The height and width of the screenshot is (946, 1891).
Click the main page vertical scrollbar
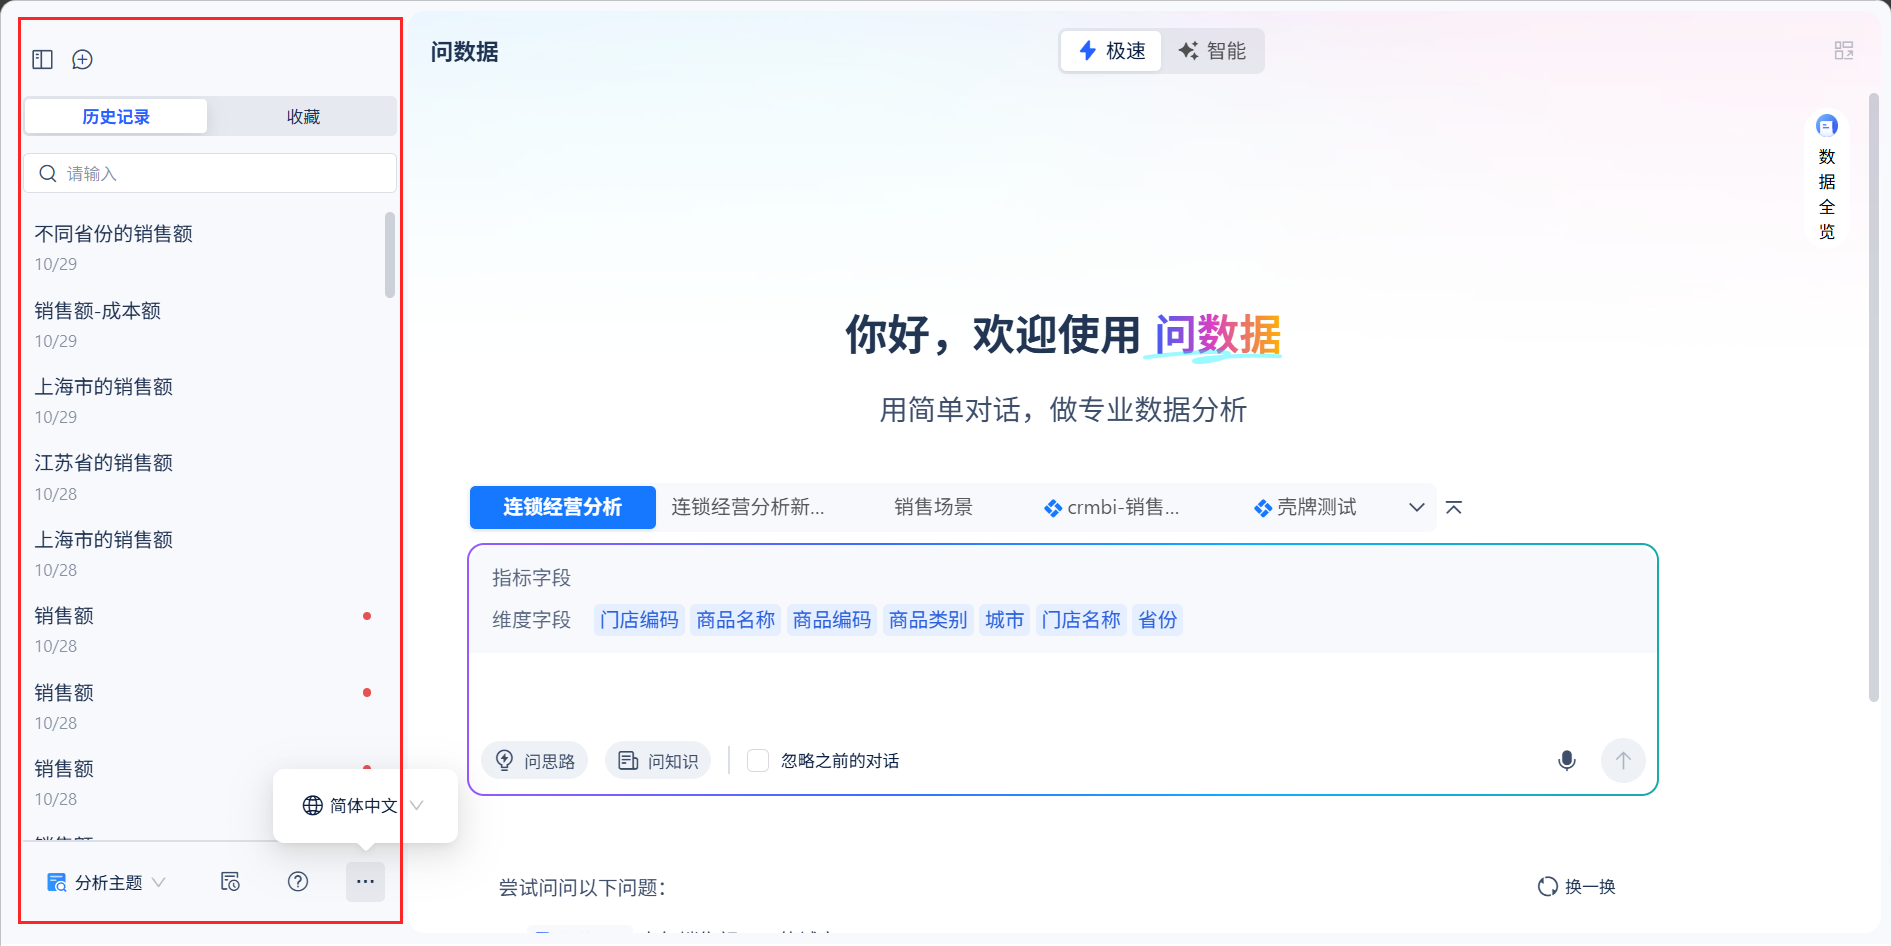click(1873, 398)
